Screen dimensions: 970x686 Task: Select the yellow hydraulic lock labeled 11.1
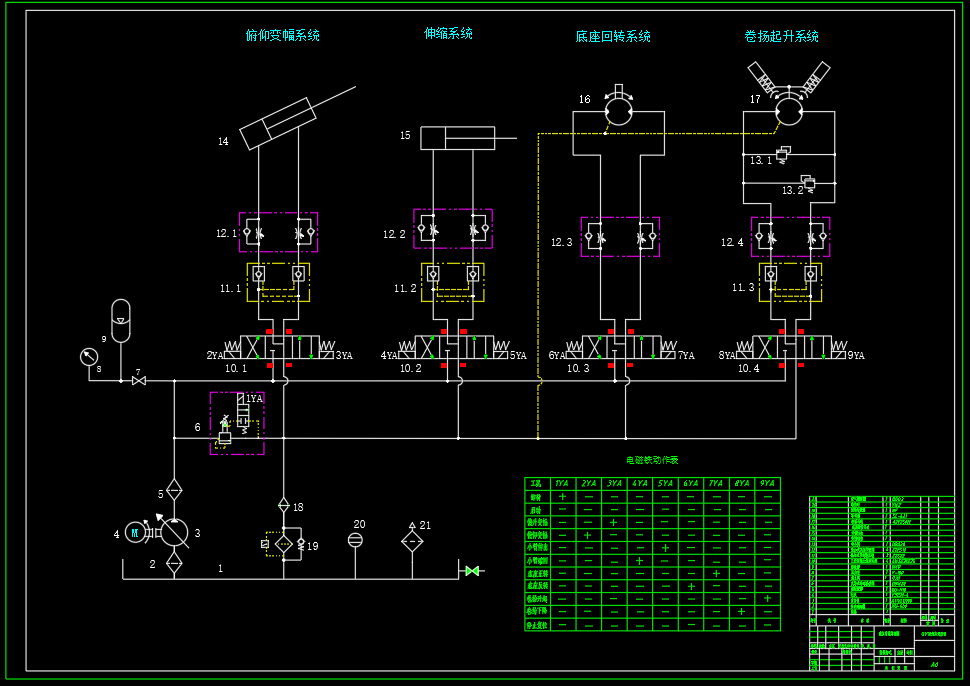coord(278,282)
